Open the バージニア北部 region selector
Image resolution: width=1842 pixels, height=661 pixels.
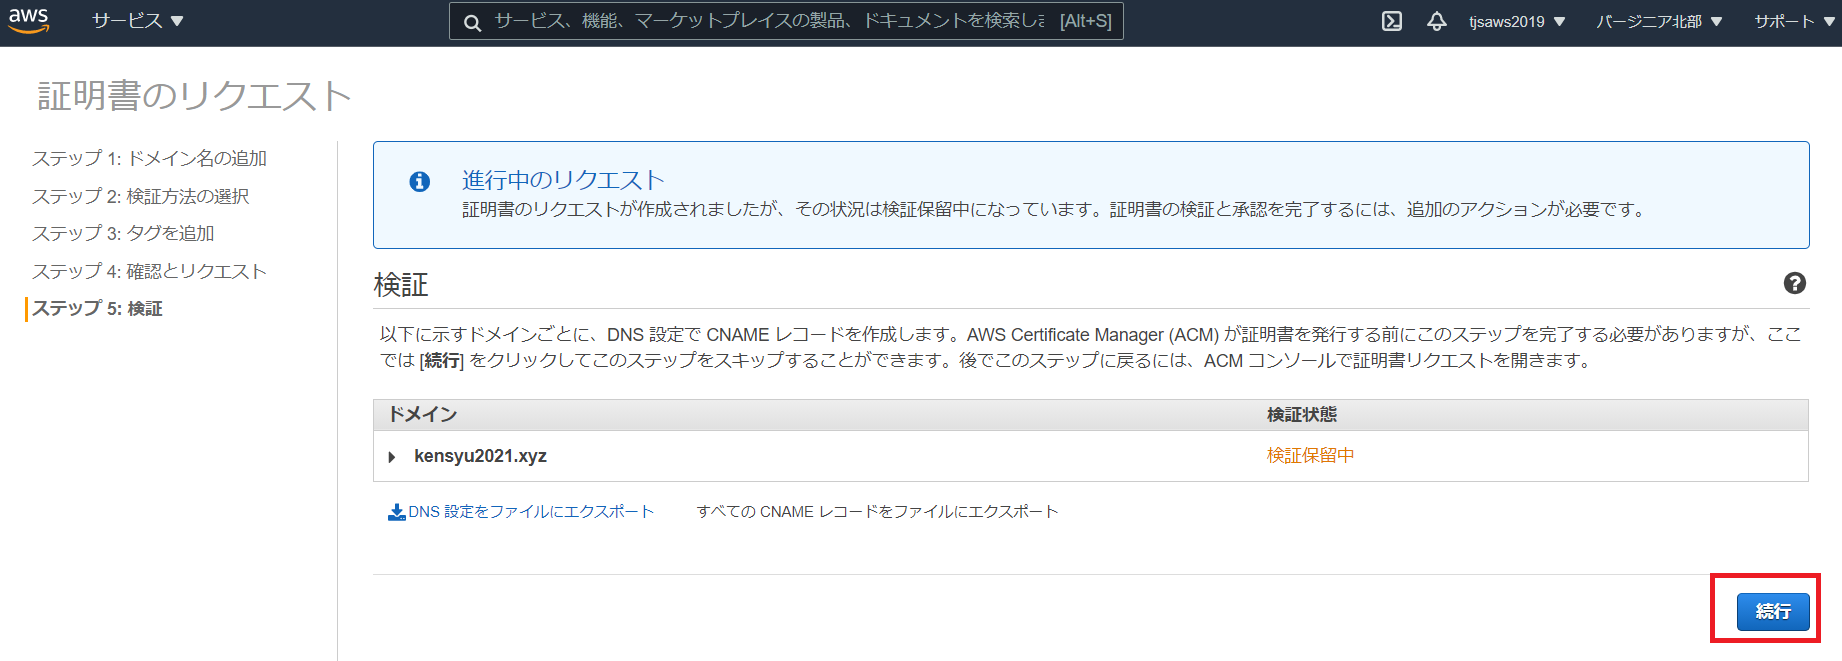pyautogui.click(x=1659, y=21)
